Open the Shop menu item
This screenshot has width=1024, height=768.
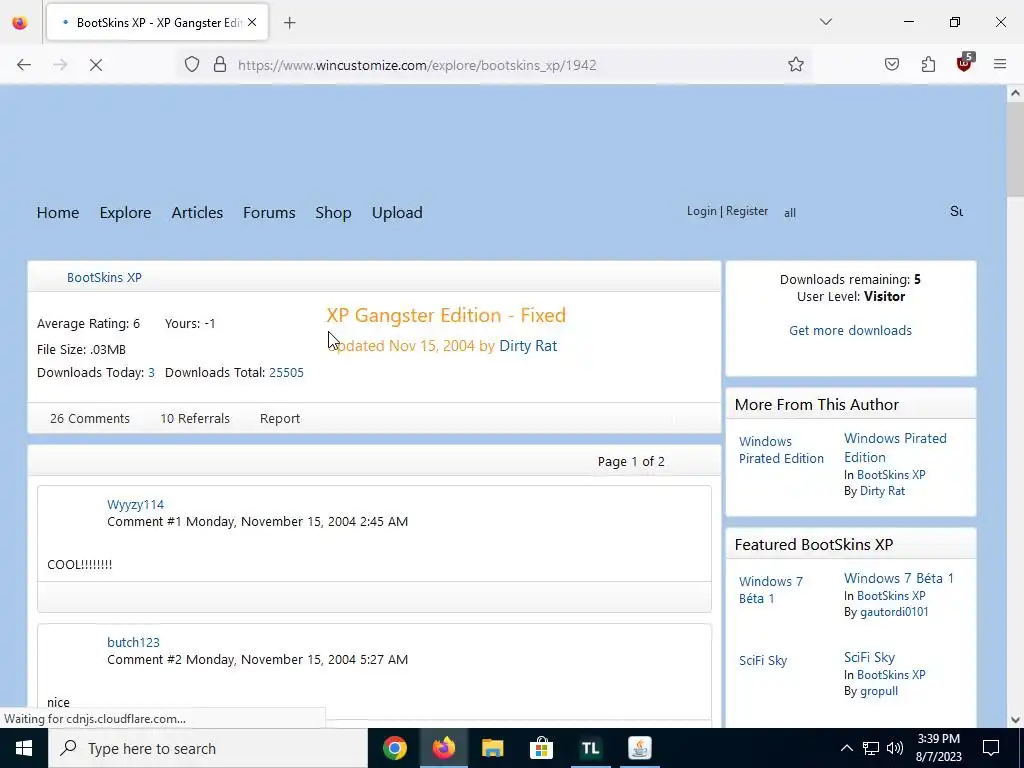[x=333, y=213]
